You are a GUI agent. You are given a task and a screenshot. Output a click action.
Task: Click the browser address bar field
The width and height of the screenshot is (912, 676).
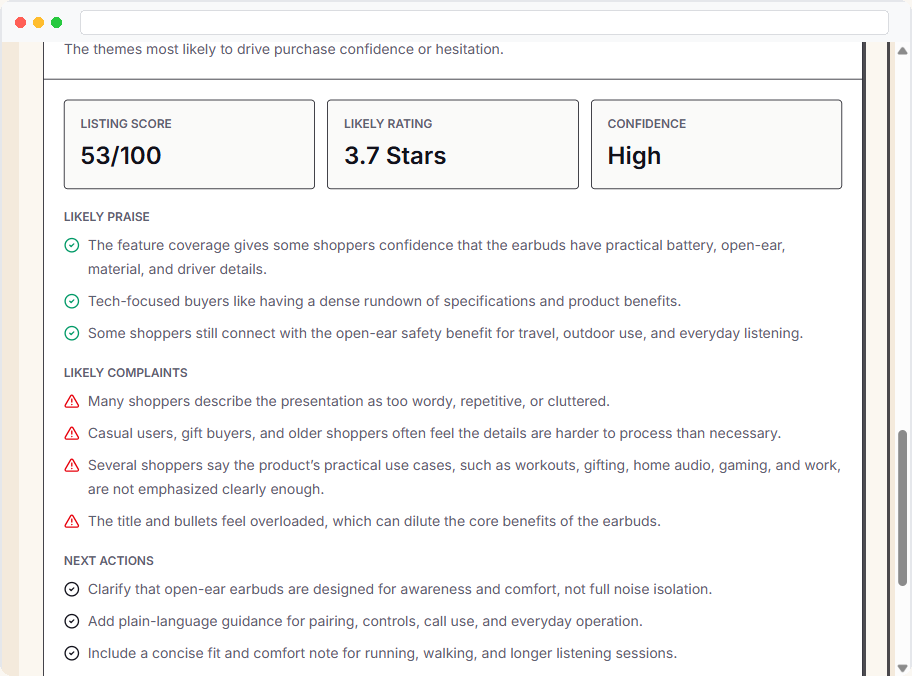(484, 22)
